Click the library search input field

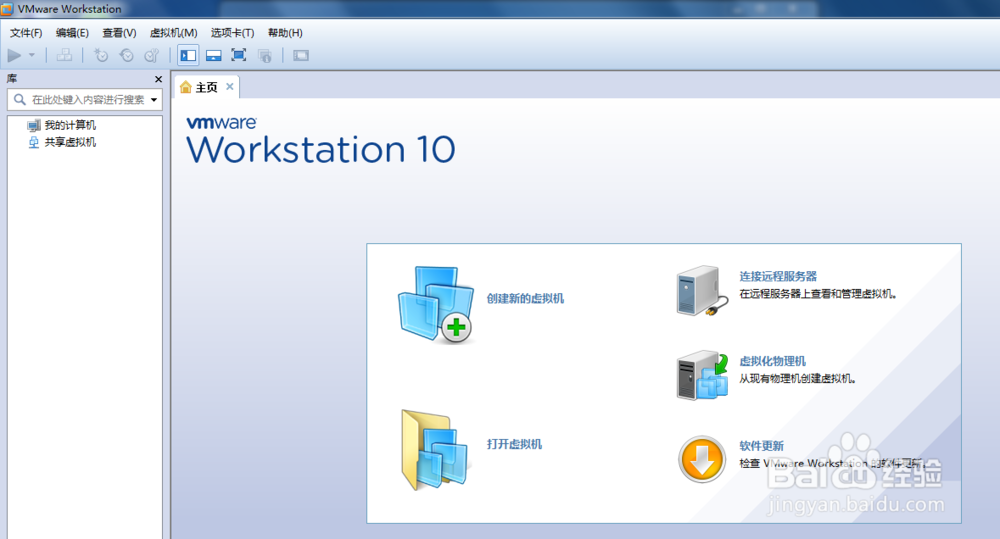85,100
